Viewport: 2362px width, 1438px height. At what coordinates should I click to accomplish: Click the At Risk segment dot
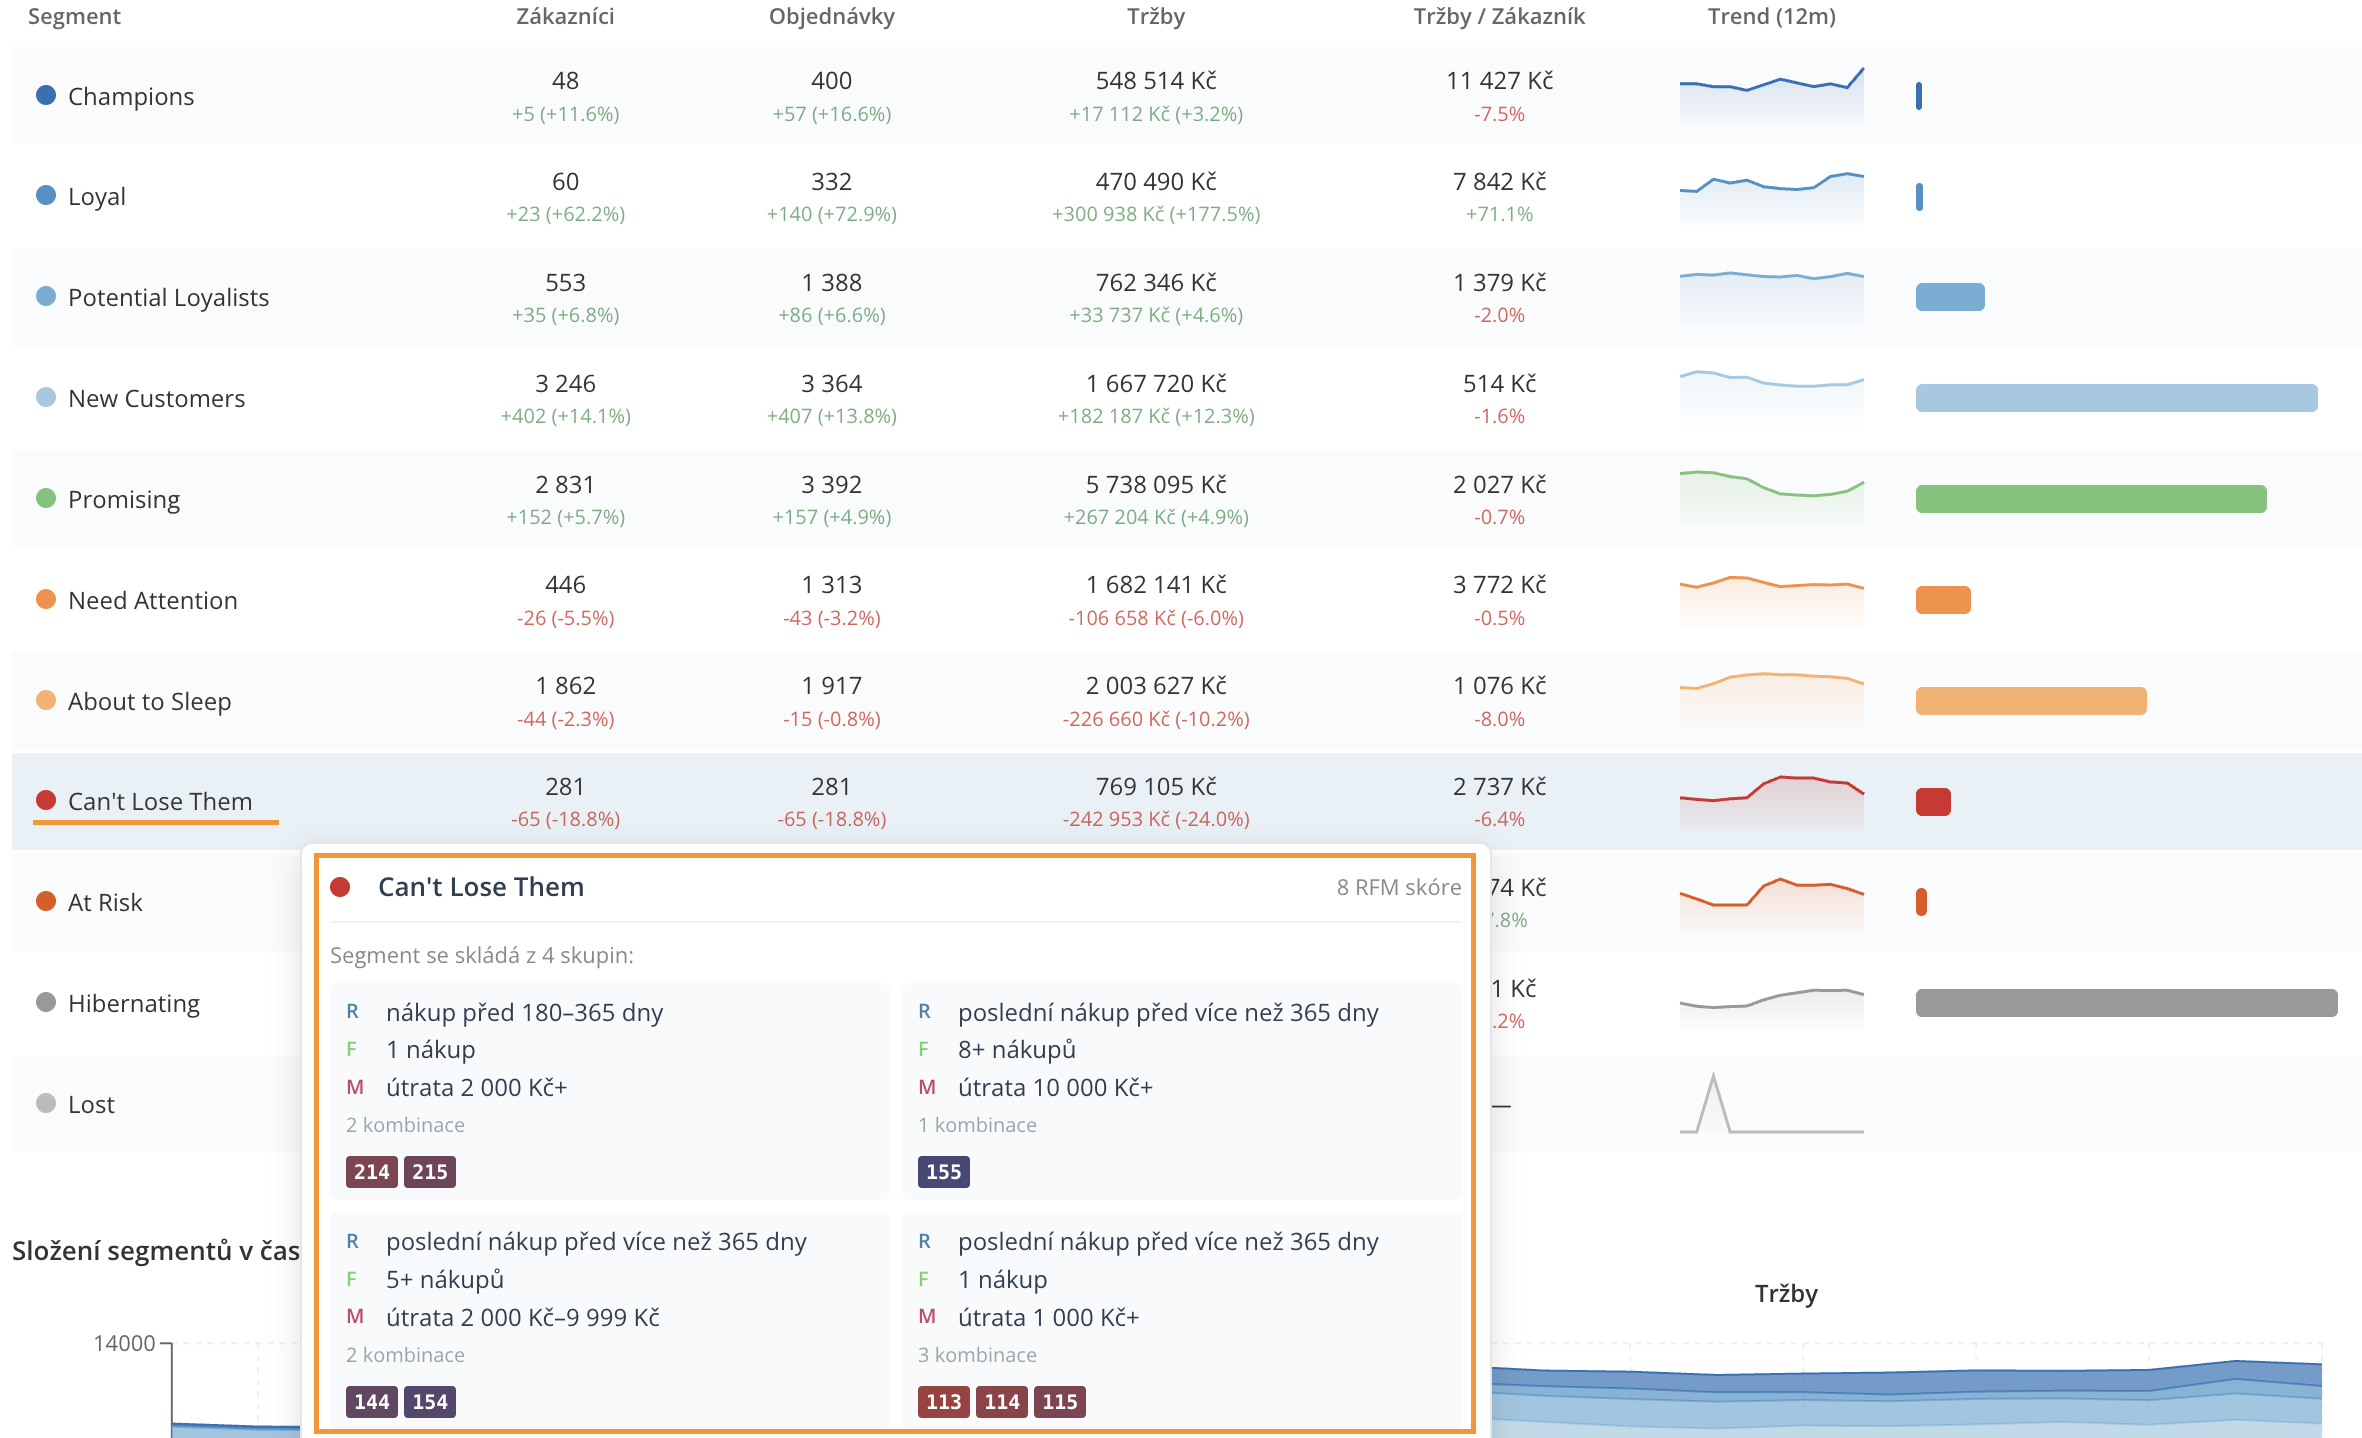[45, 901]
